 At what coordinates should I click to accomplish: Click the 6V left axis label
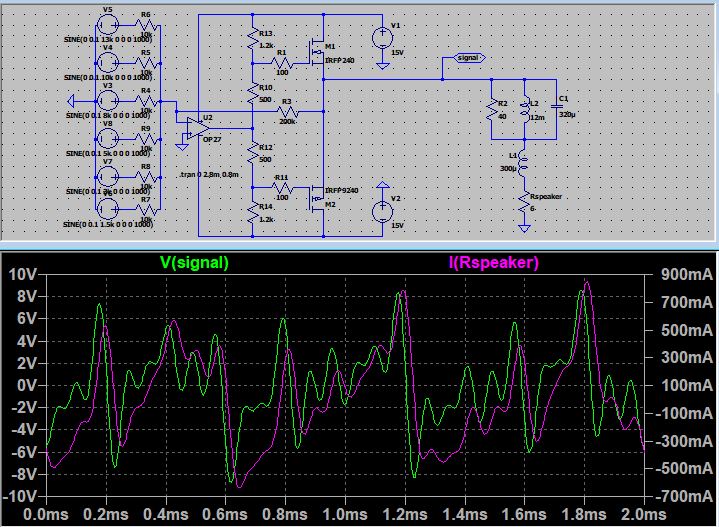coord(27,318)
